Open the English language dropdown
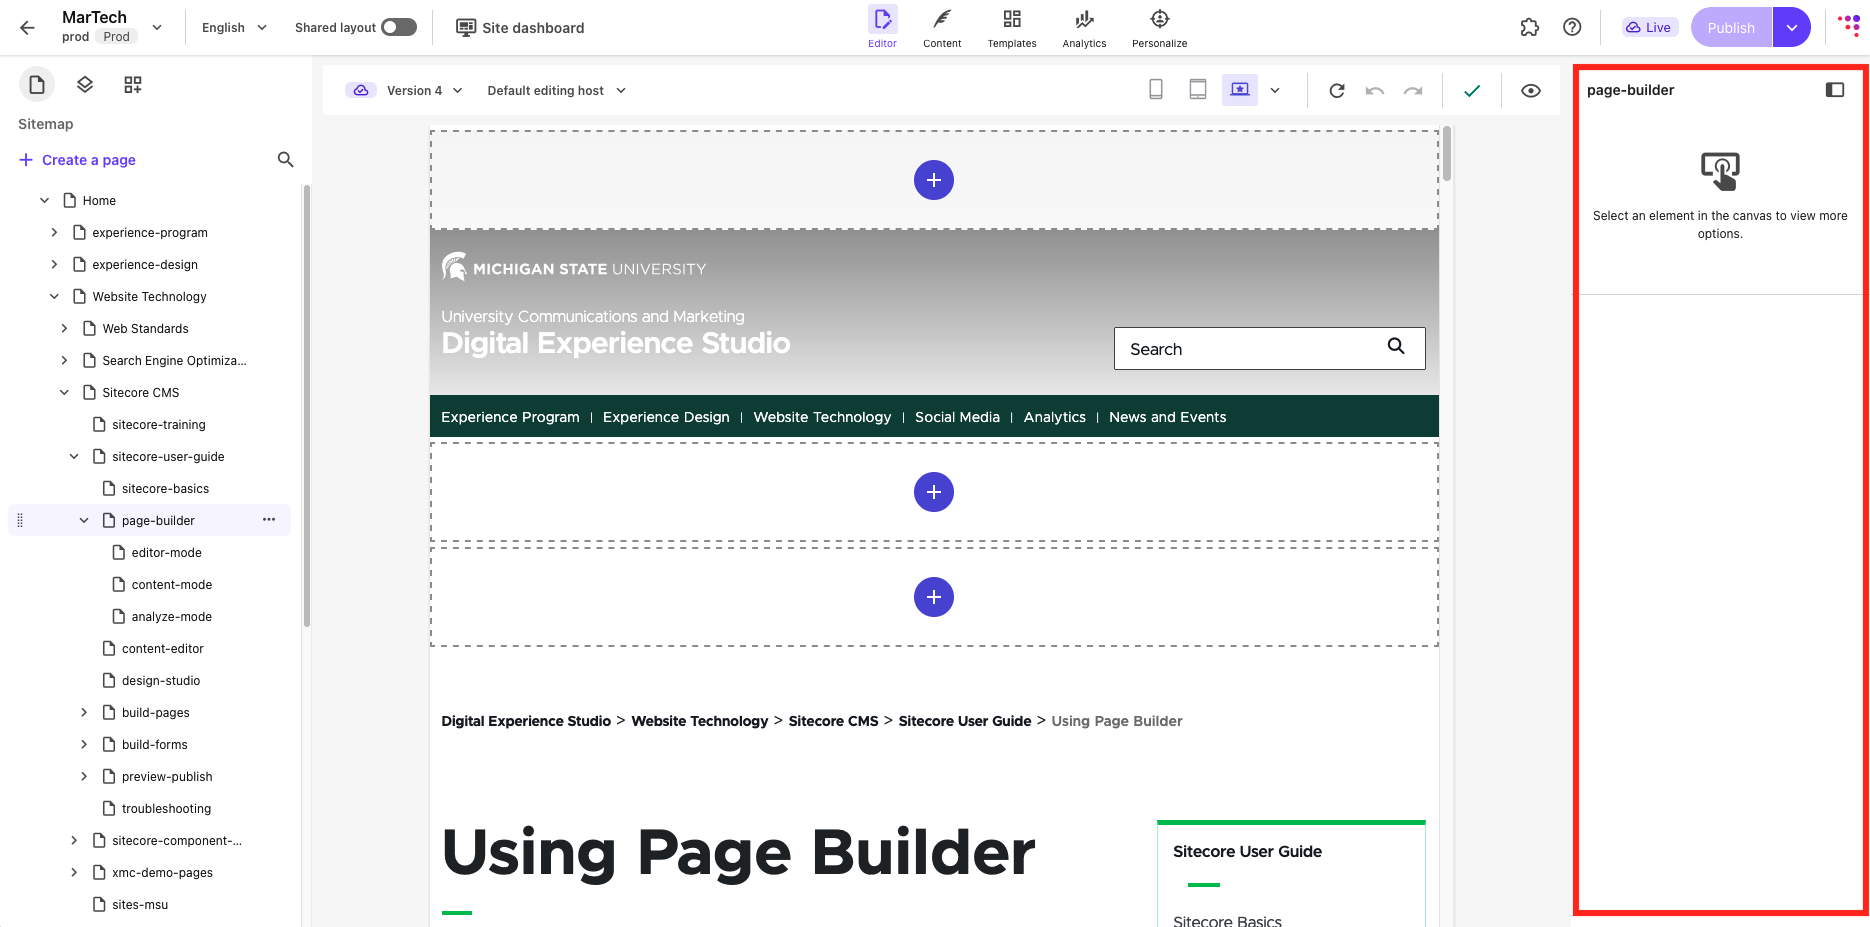 tap(234, 27)
